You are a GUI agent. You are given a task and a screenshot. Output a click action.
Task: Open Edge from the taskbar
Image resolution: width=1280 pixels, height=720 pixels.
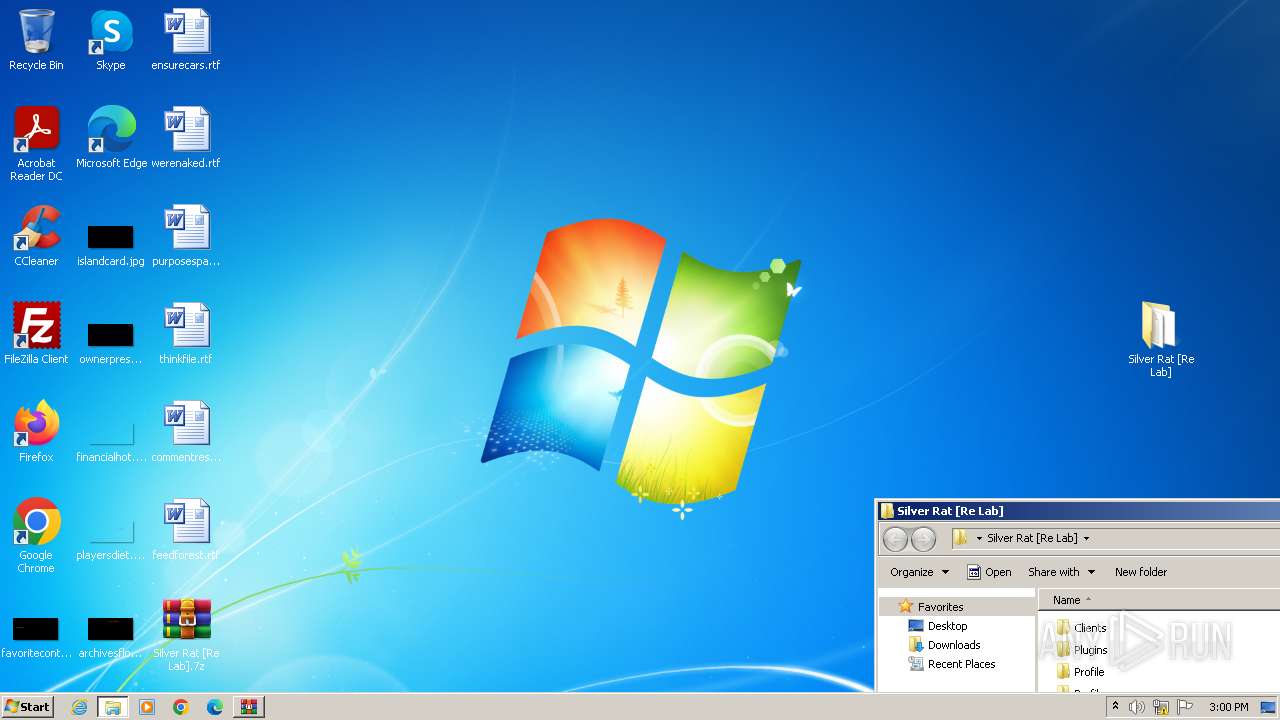(215, 707)
